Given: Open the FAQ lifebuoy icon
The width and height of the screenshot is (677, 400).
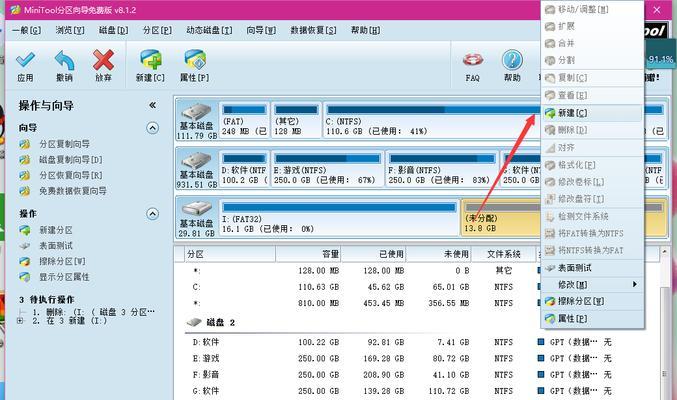Looking at the screenshot, I should click(x=473, y=60).
